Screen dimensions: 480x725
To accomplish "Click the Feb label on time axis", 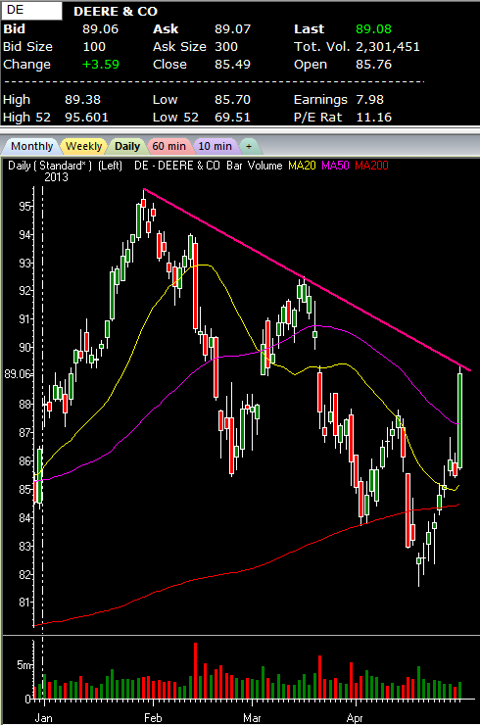I will [153, 718].
